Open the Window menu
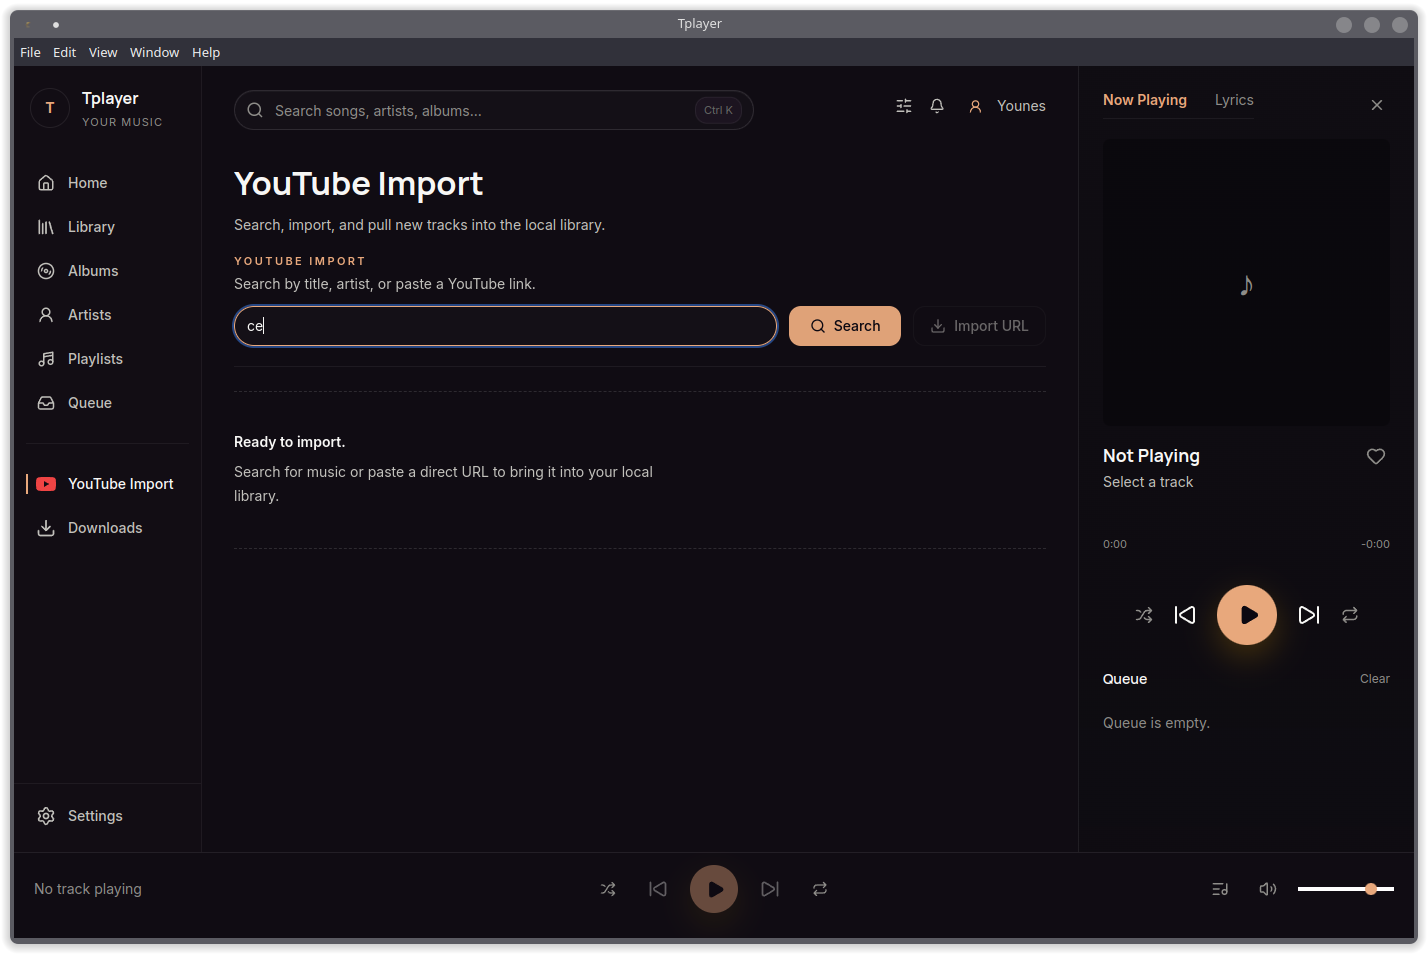The image size is (1428, 954). (x=154, y=52)
